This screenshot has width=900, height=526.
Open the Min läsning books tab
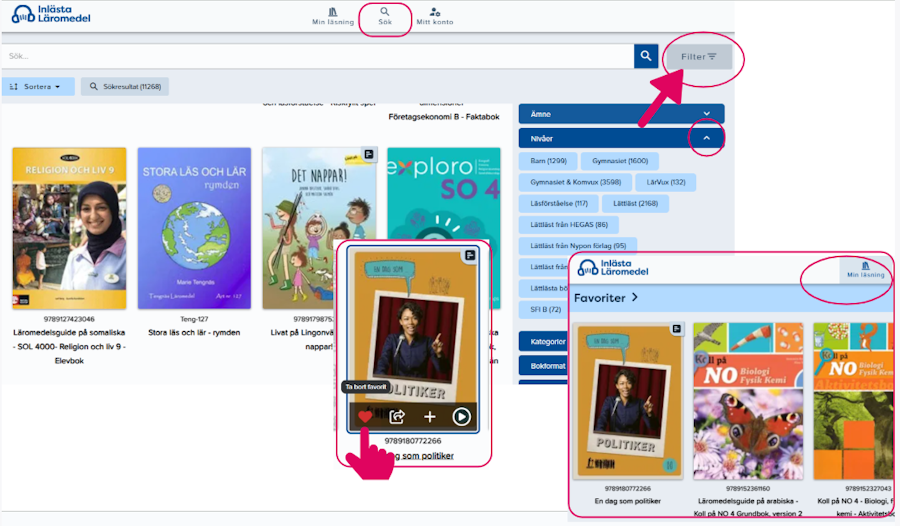pos(333,15)
